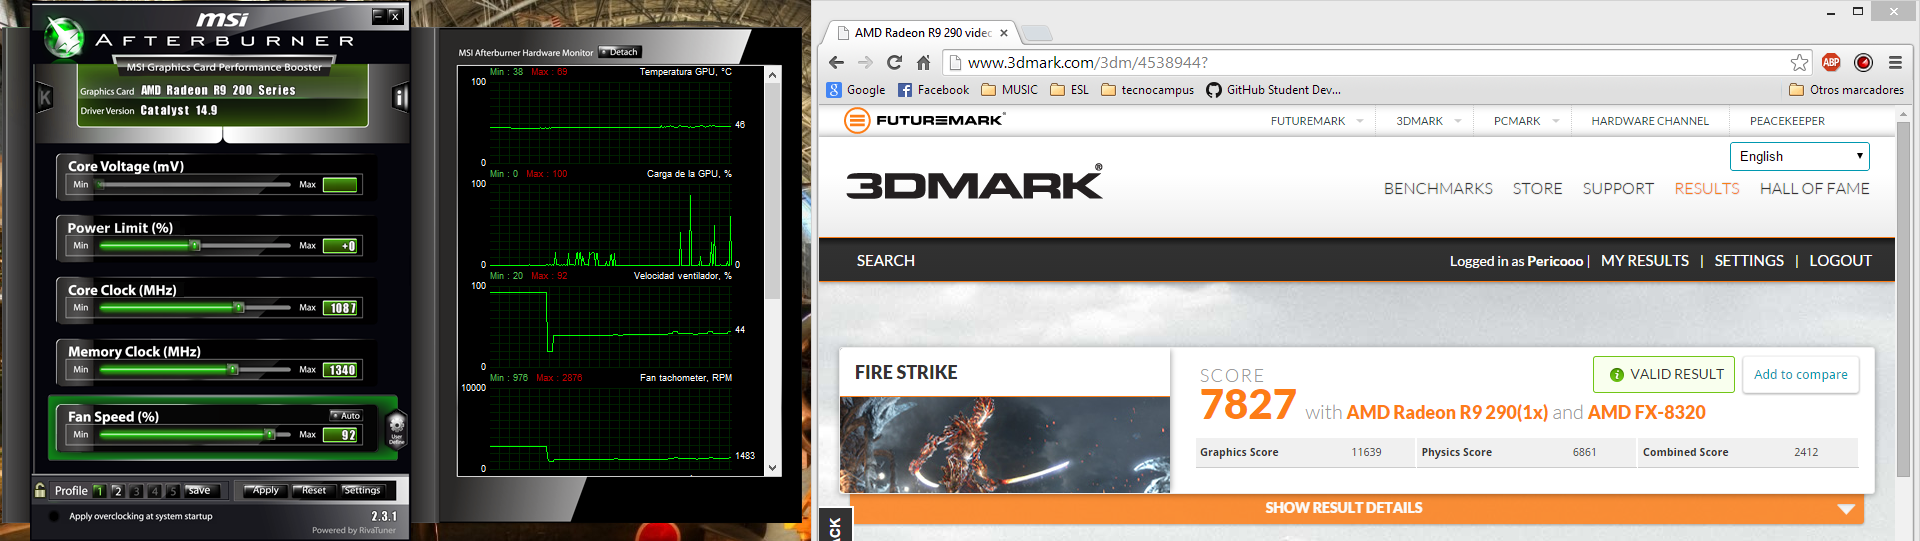
Task: Close the AMD Radeon R9 290 tab
Action: pos(1004,33)
